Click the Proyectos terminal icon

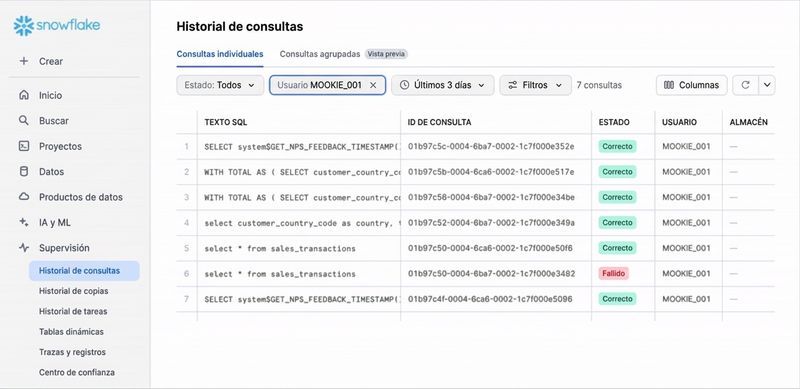[23, 146]
